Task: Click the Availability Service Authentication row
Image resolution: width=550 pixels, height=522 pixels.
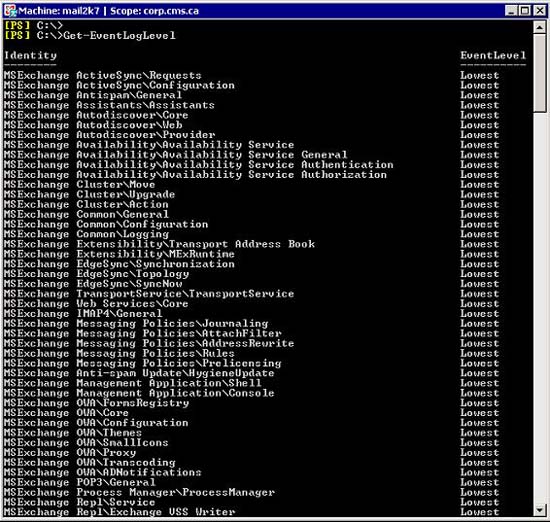Action: pyautogui.click(x=251, y=165)
